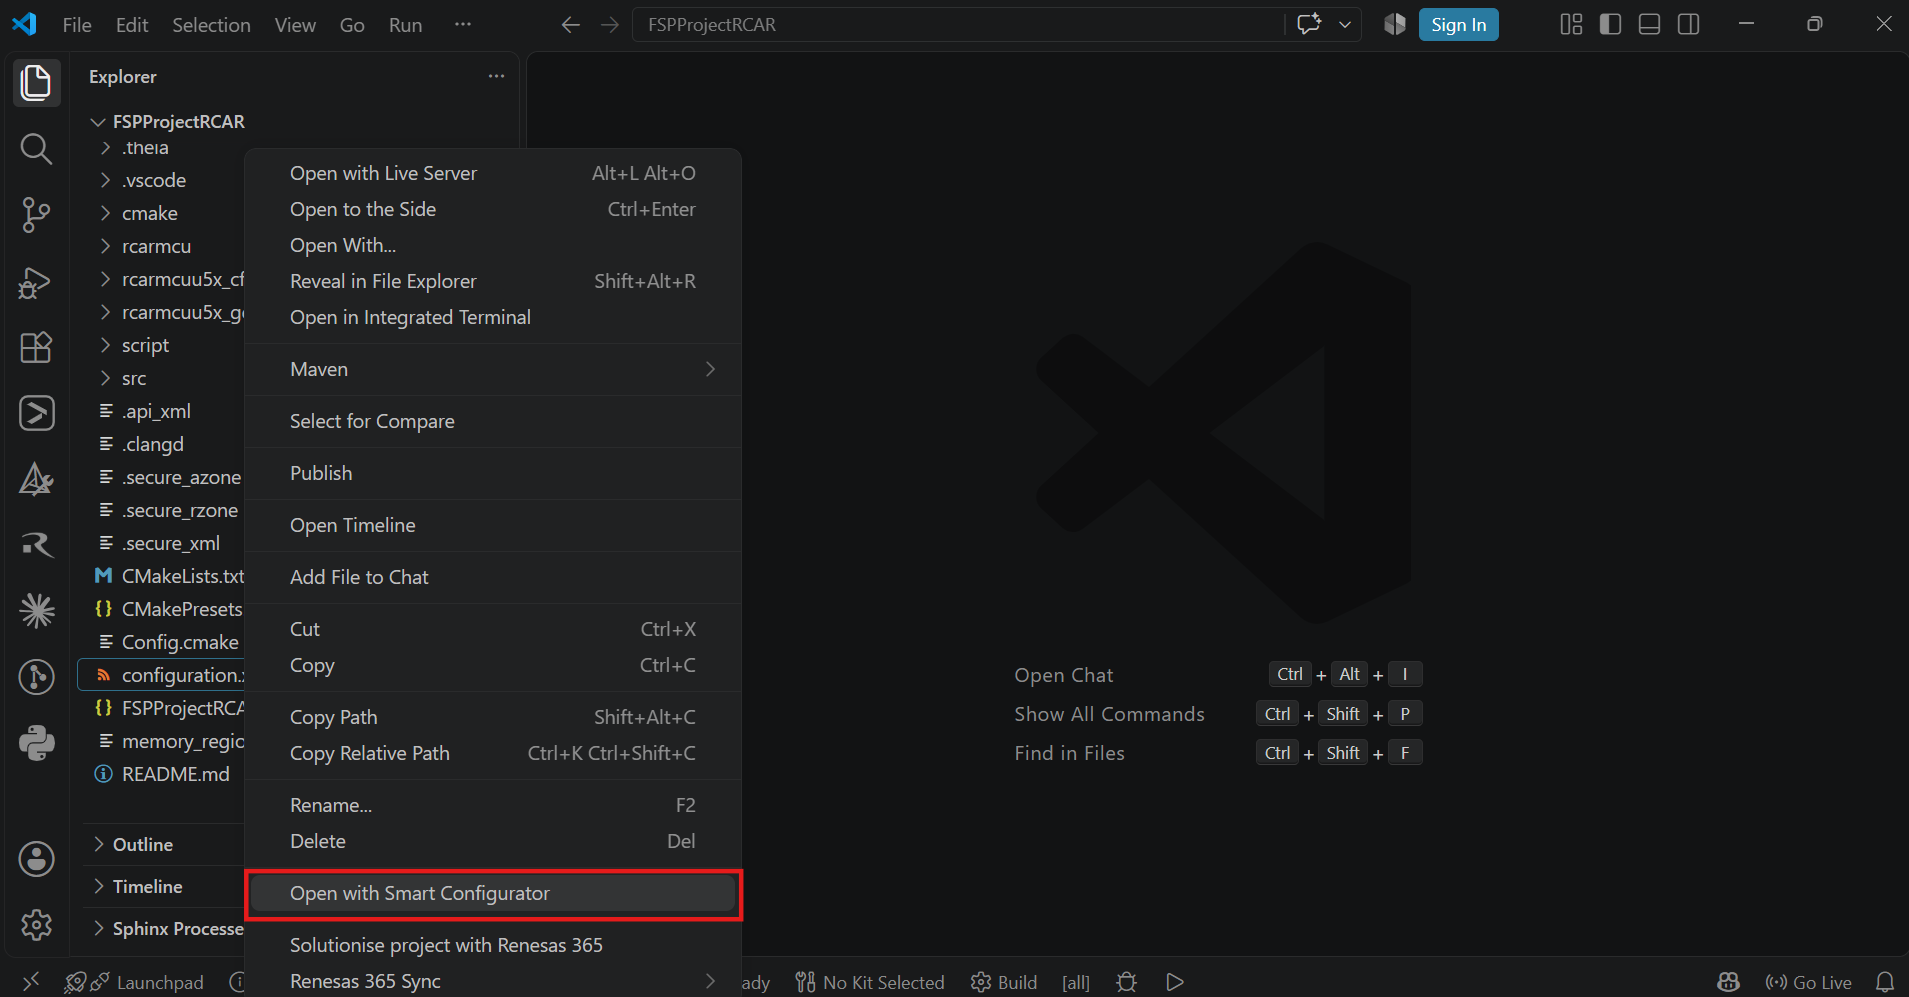Open the Run and Debug view icon
This screenshot has height=997, width=1909.
coord(36,282)
